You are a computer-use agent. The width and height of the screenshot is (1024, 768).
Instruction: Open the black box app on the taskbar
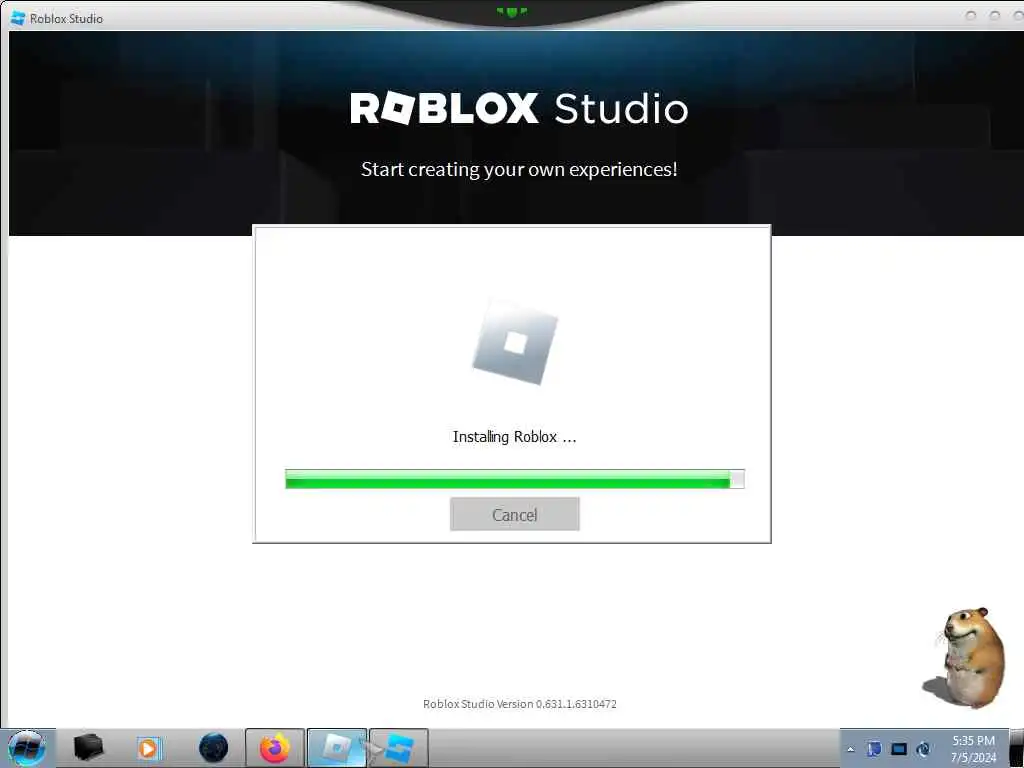point(88,748)
